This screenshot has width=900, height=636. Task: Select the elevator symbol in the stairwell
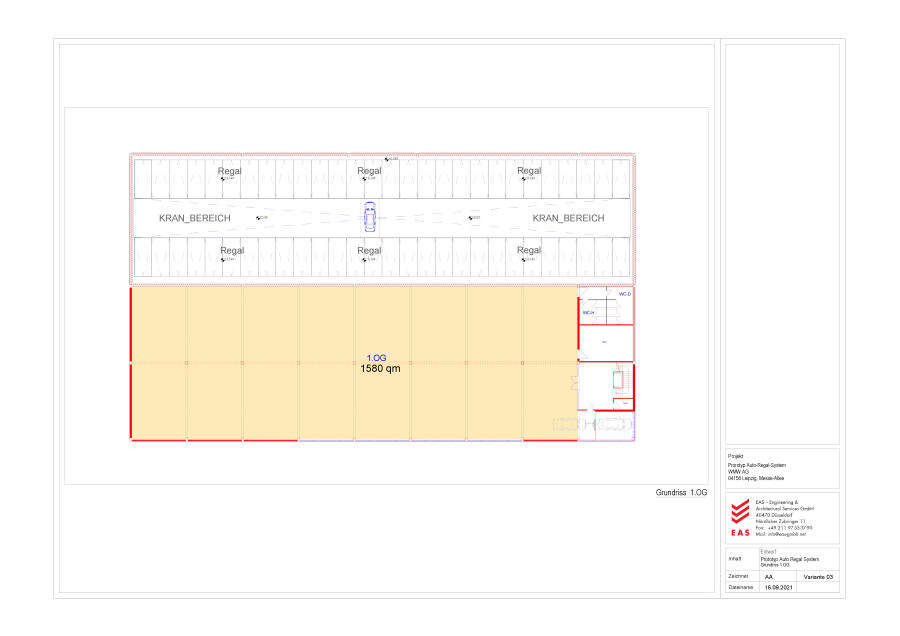tap(617, 382)
